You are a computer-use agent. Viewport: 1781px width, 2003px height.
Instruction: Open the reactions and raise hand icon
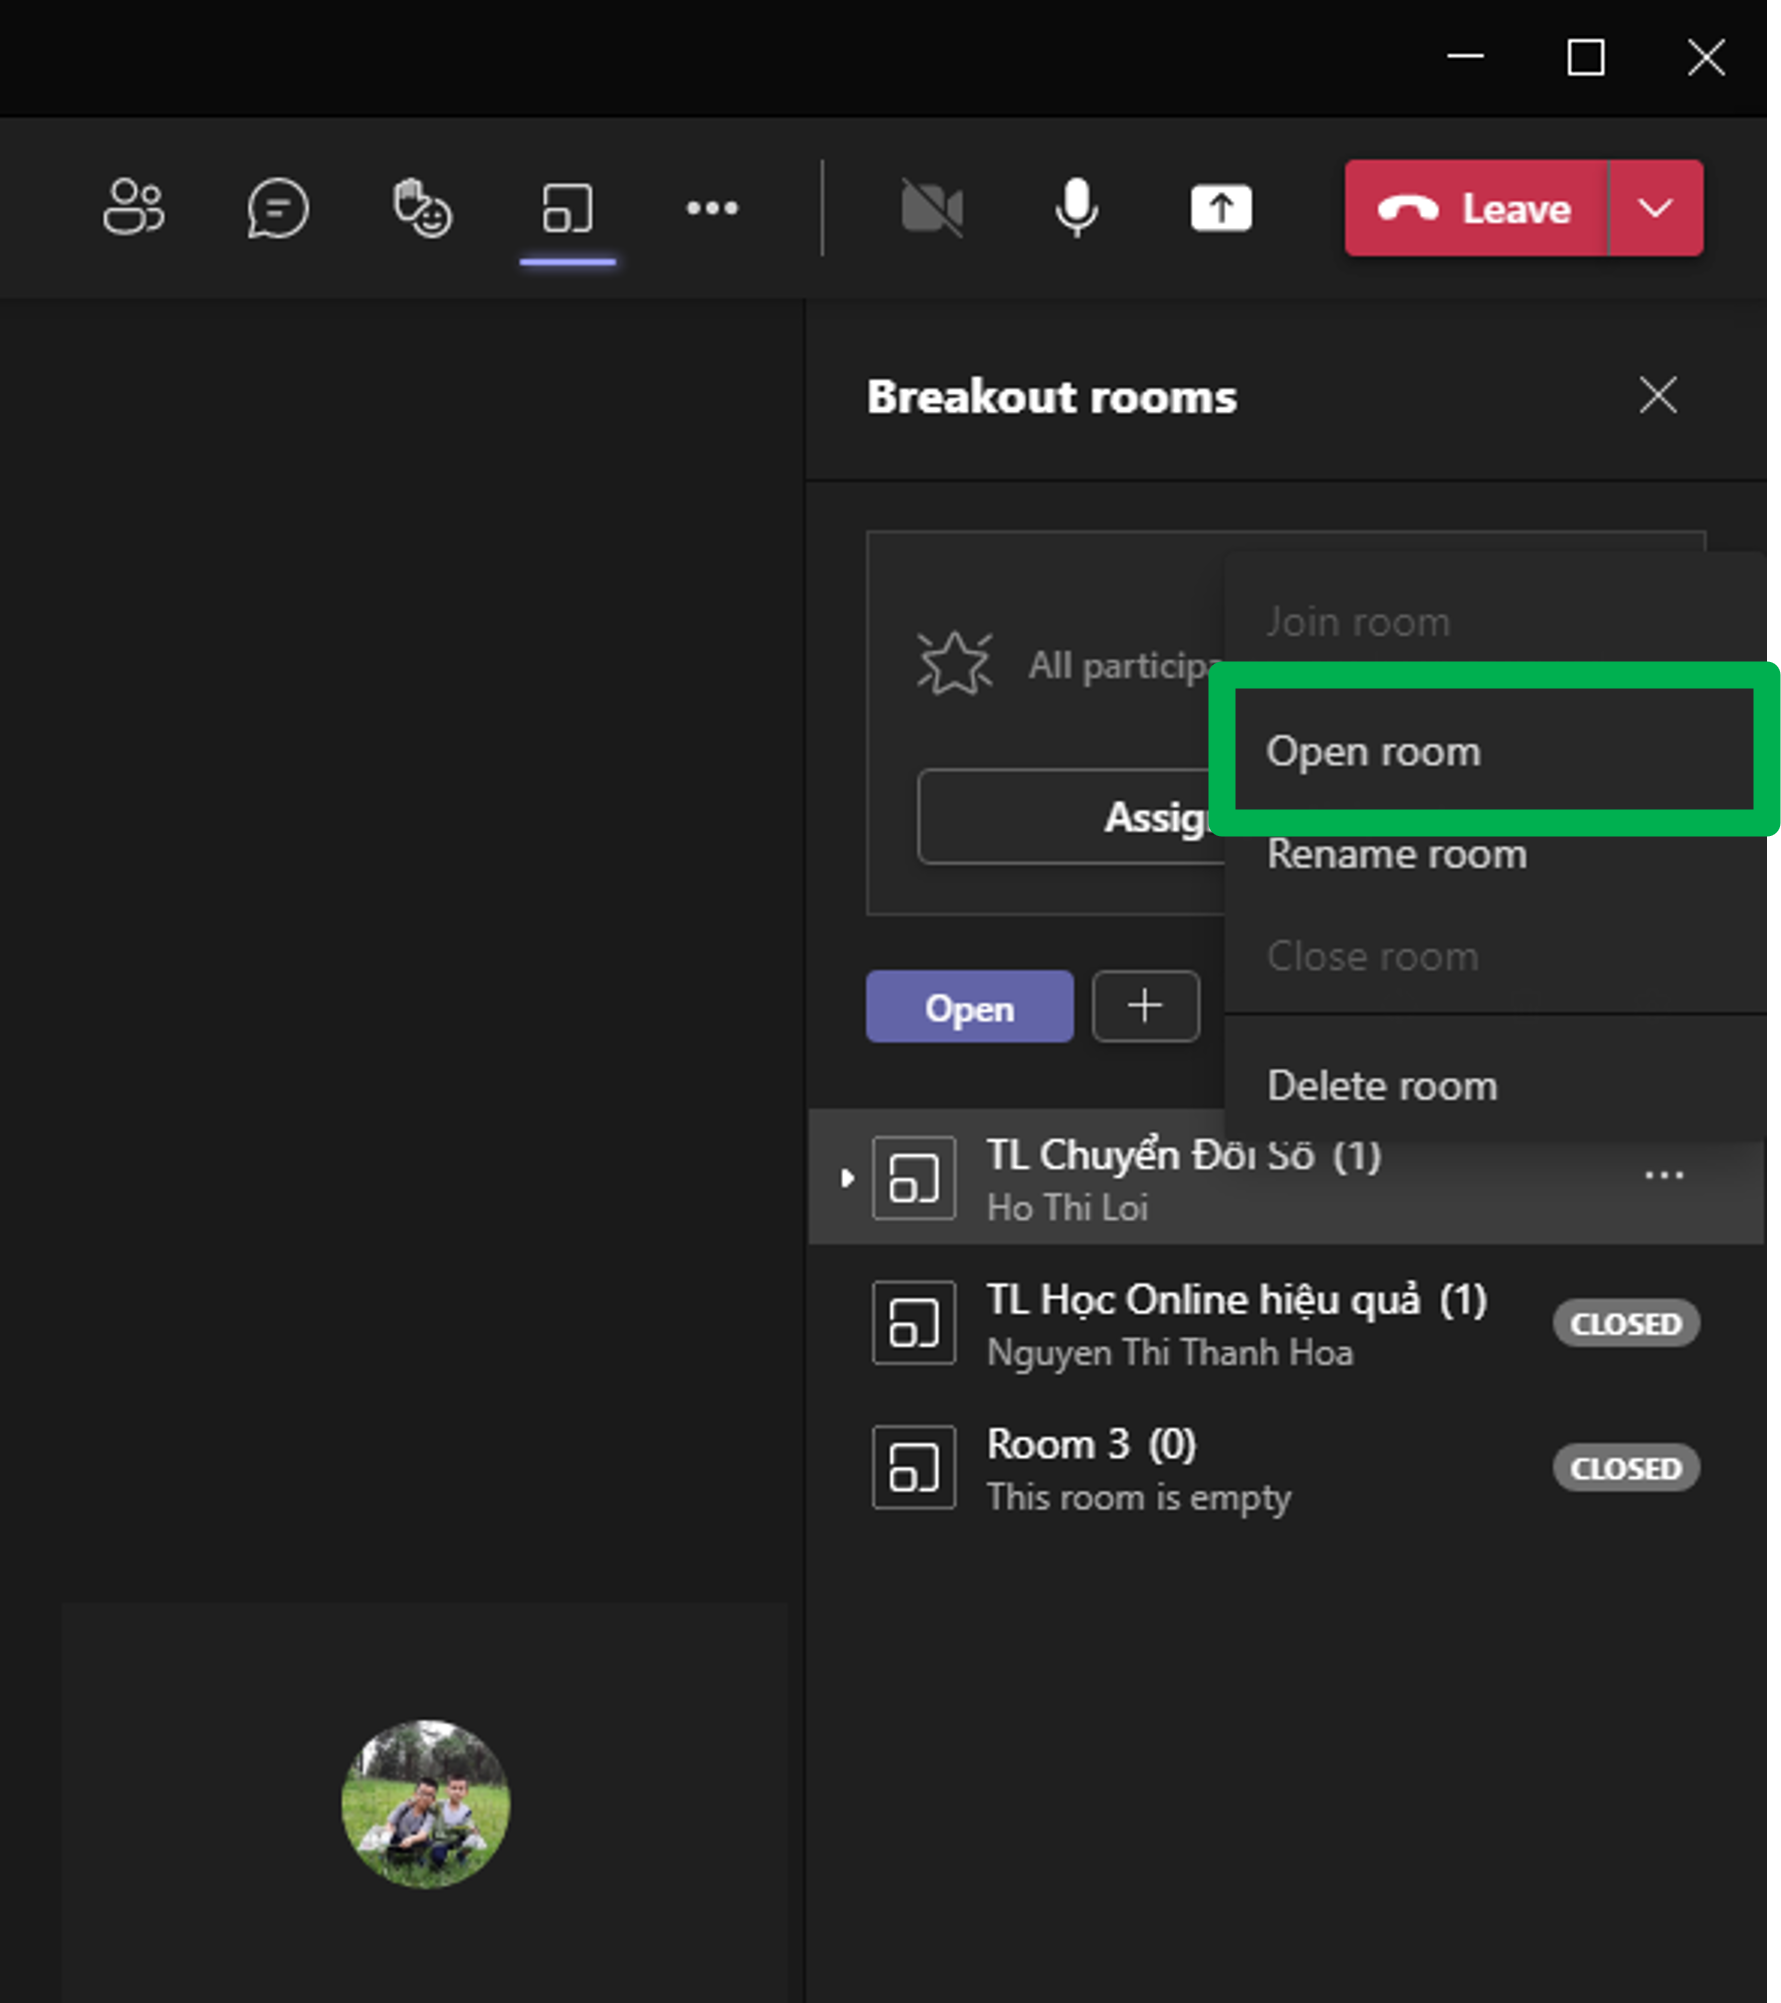pos(421,208)
